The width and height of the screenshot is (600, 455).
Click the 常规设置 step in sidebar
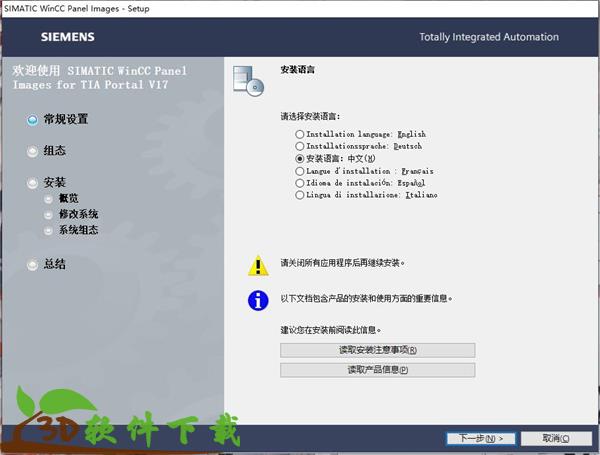click(x=66, y=119)
